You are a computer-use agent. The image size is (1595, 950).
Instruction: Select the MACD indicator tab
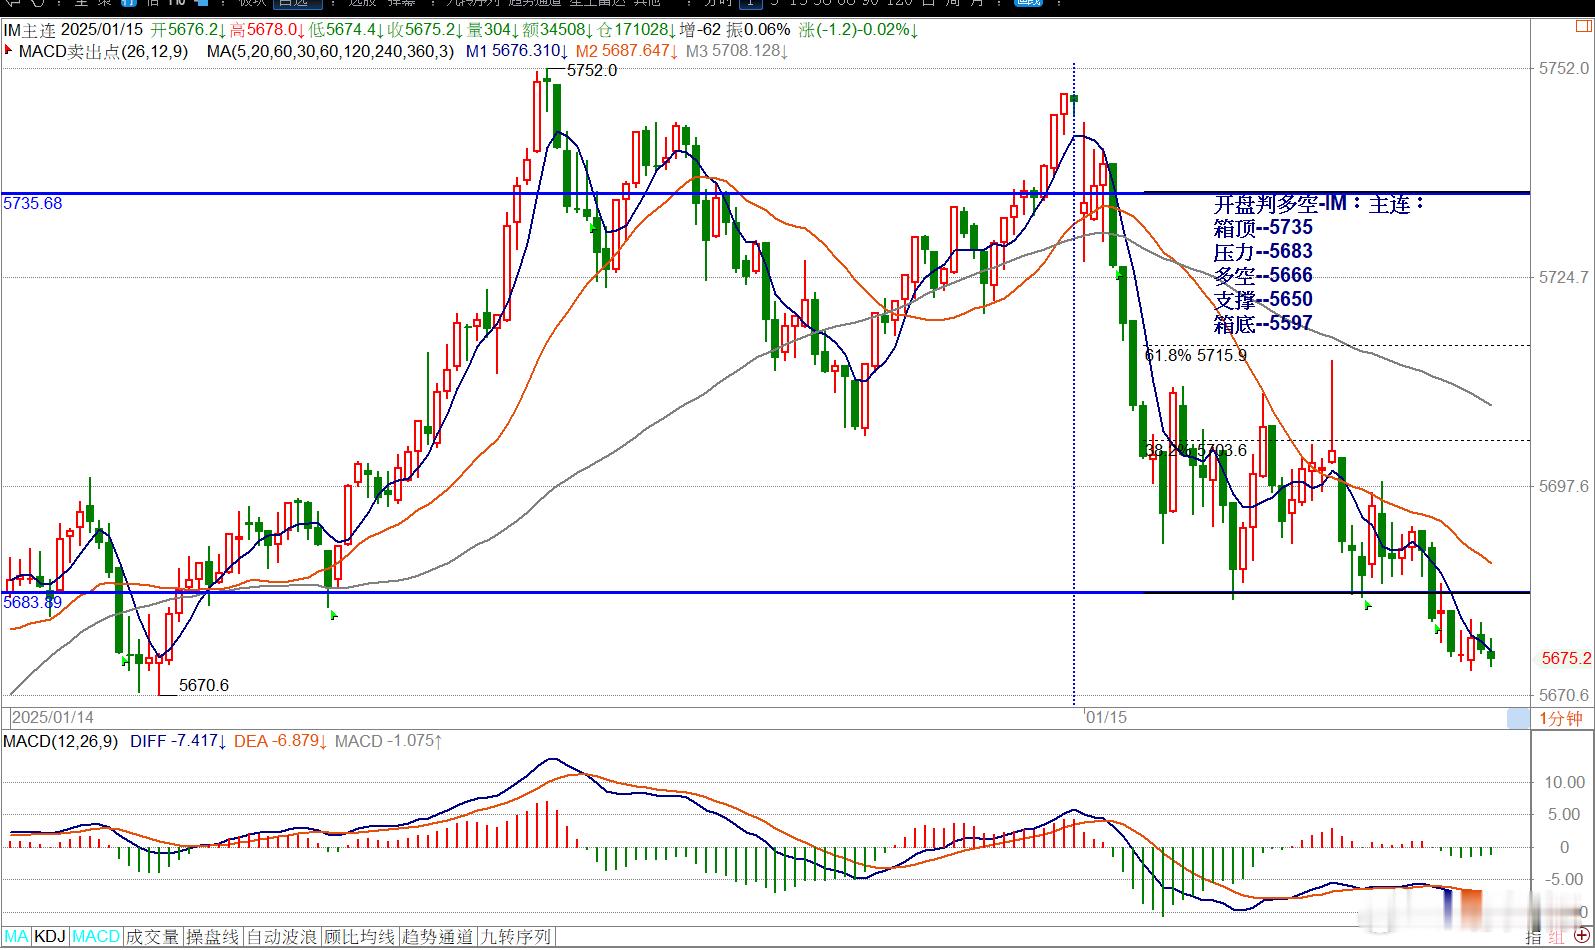coord(96,937)
